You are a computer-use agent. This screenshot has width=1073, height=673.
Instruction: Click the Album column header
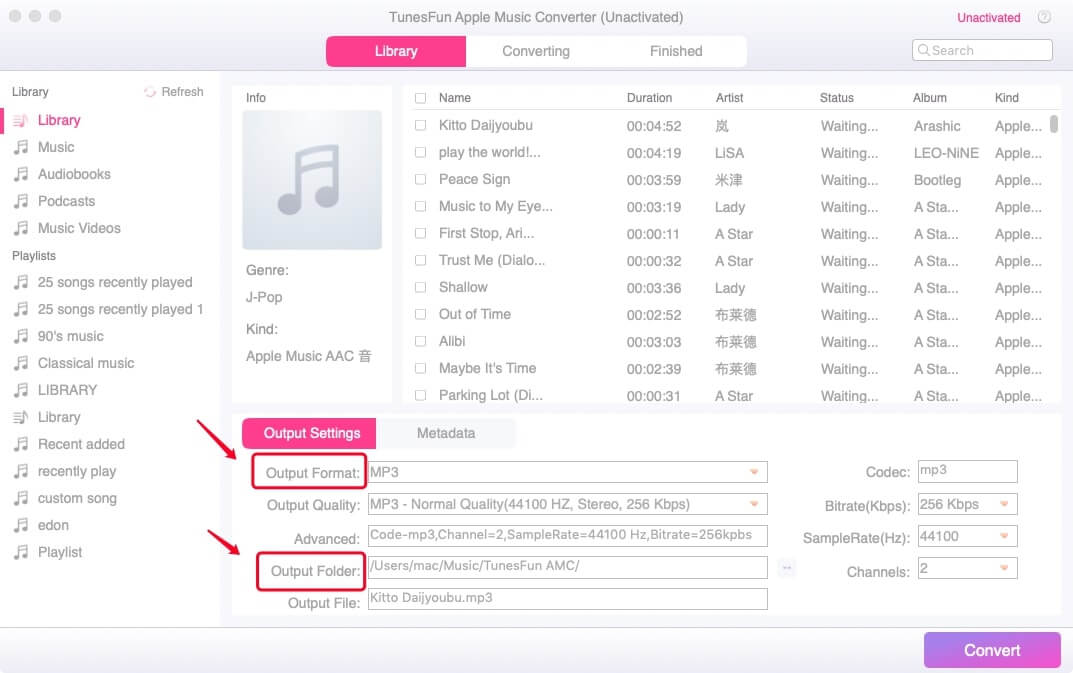click(x=929, y=98)
